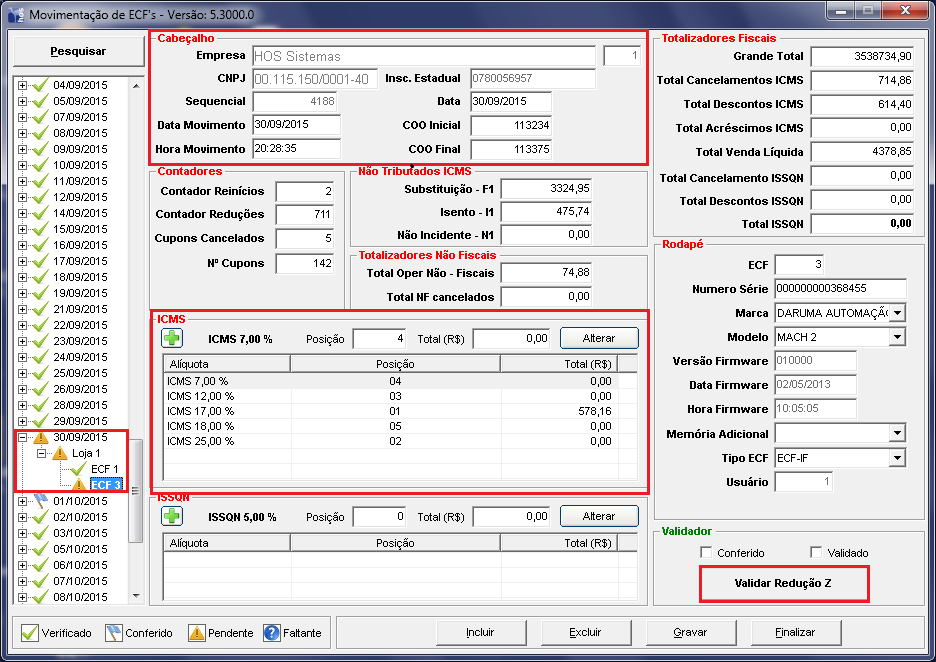Click the green checkmark icon beside ECF 1
Screen dimensions: 936x662
(x=79, y=469)
